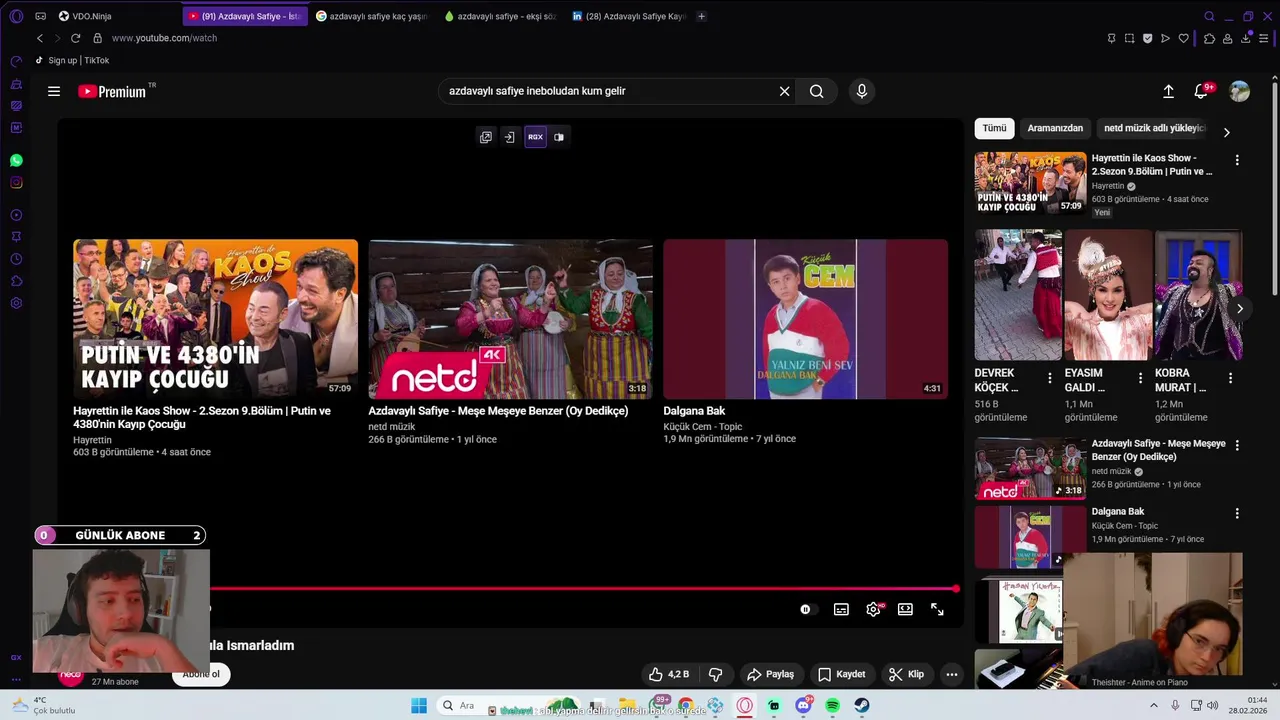1280x720 pixels.
Task: Show next Shorts with right arrow
Action: (1239, 309)
